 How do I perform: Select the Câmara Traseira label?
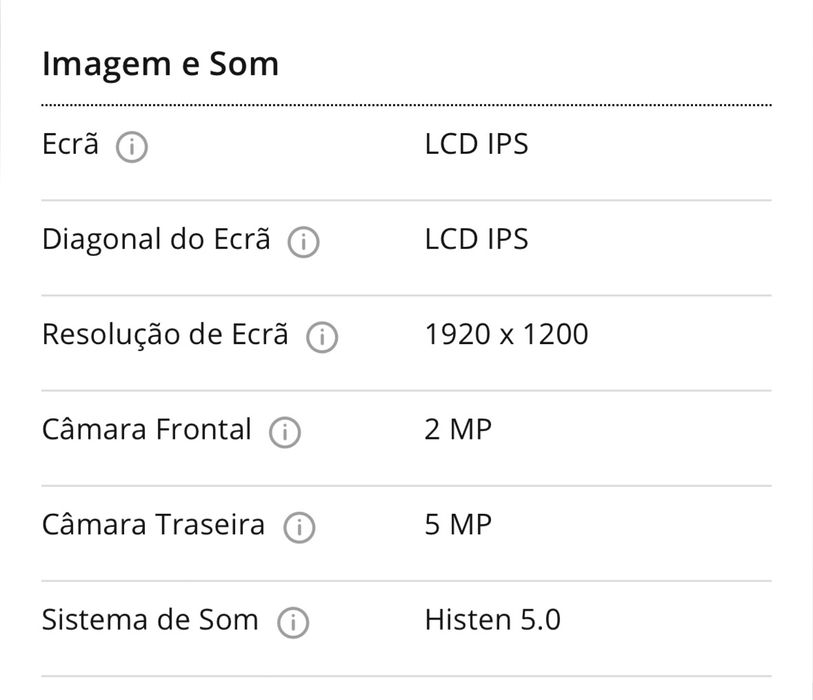[x=153, y=524]
